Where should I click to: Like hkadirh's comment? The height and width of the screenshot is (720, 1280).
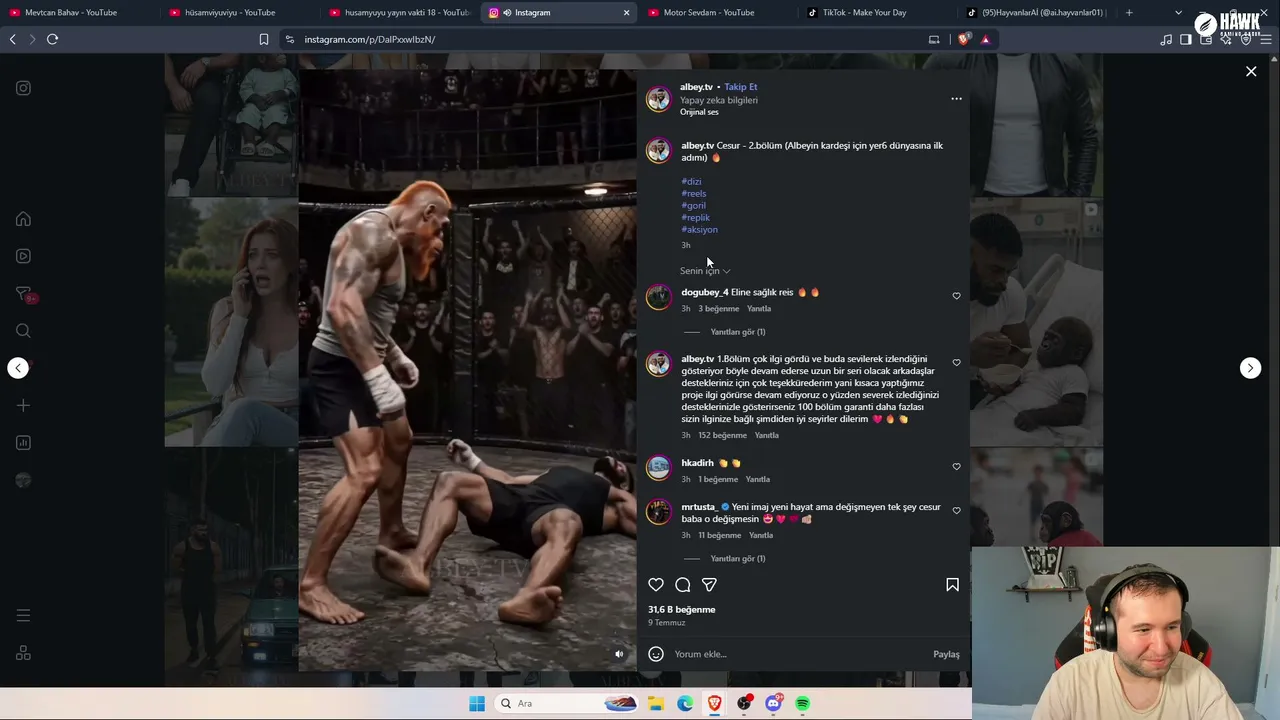[x=956, y=467]
